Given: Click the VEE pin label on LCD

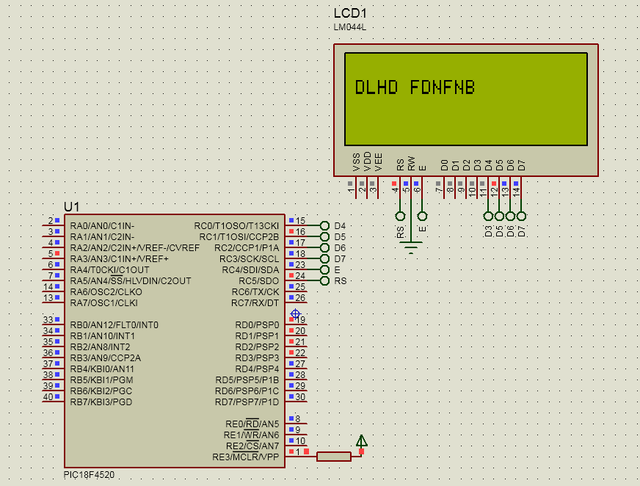Looking at the screenshot, I should click(378, 162).
